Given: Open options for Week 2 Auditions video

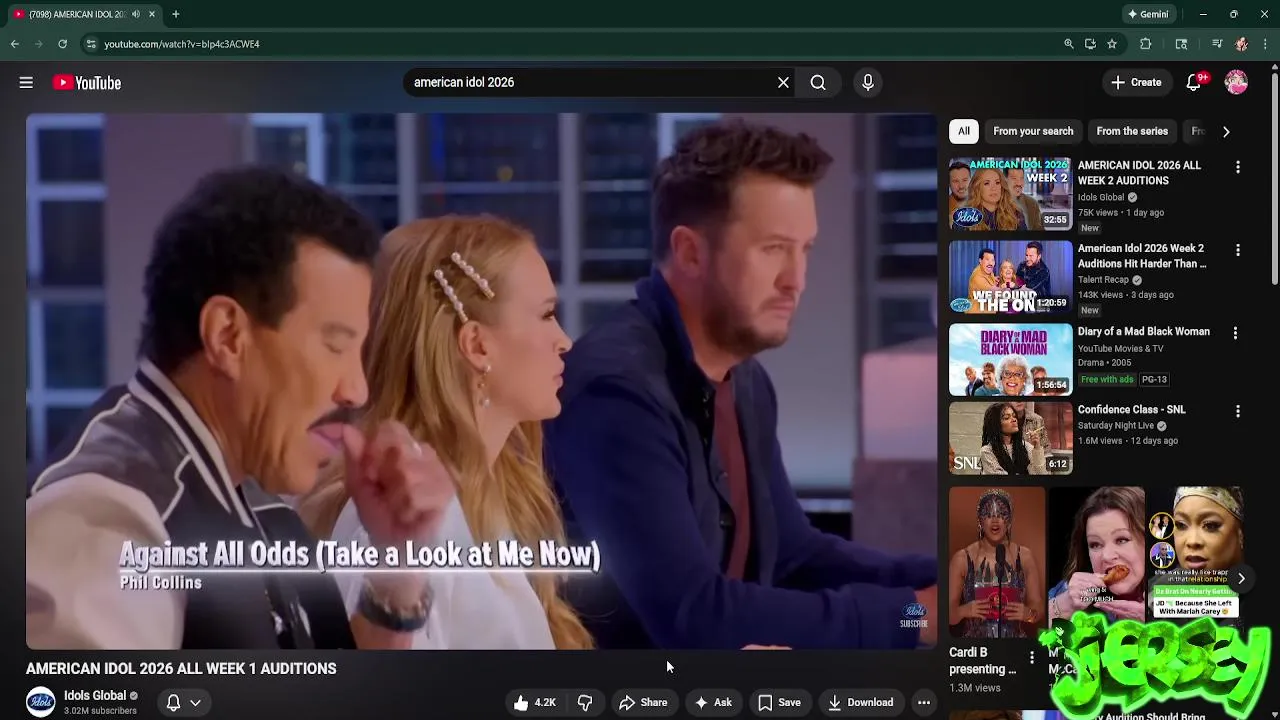Looking at the screenshot, I should pos(1238,167).
